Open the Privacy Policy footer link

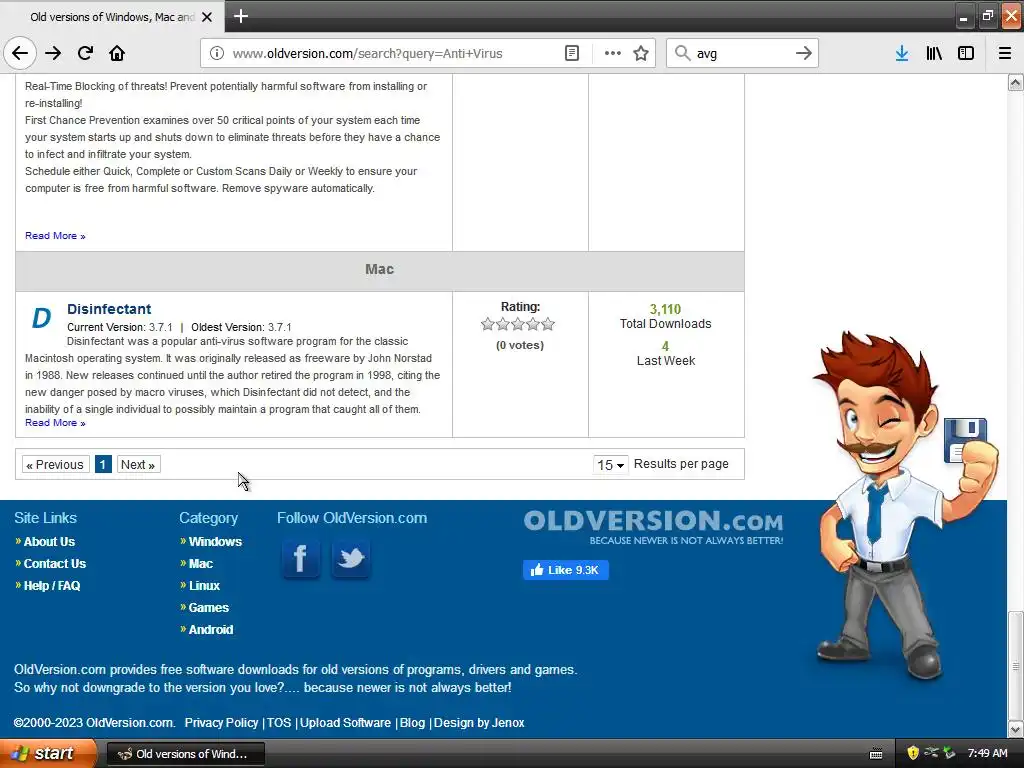(x=221, y=722)
